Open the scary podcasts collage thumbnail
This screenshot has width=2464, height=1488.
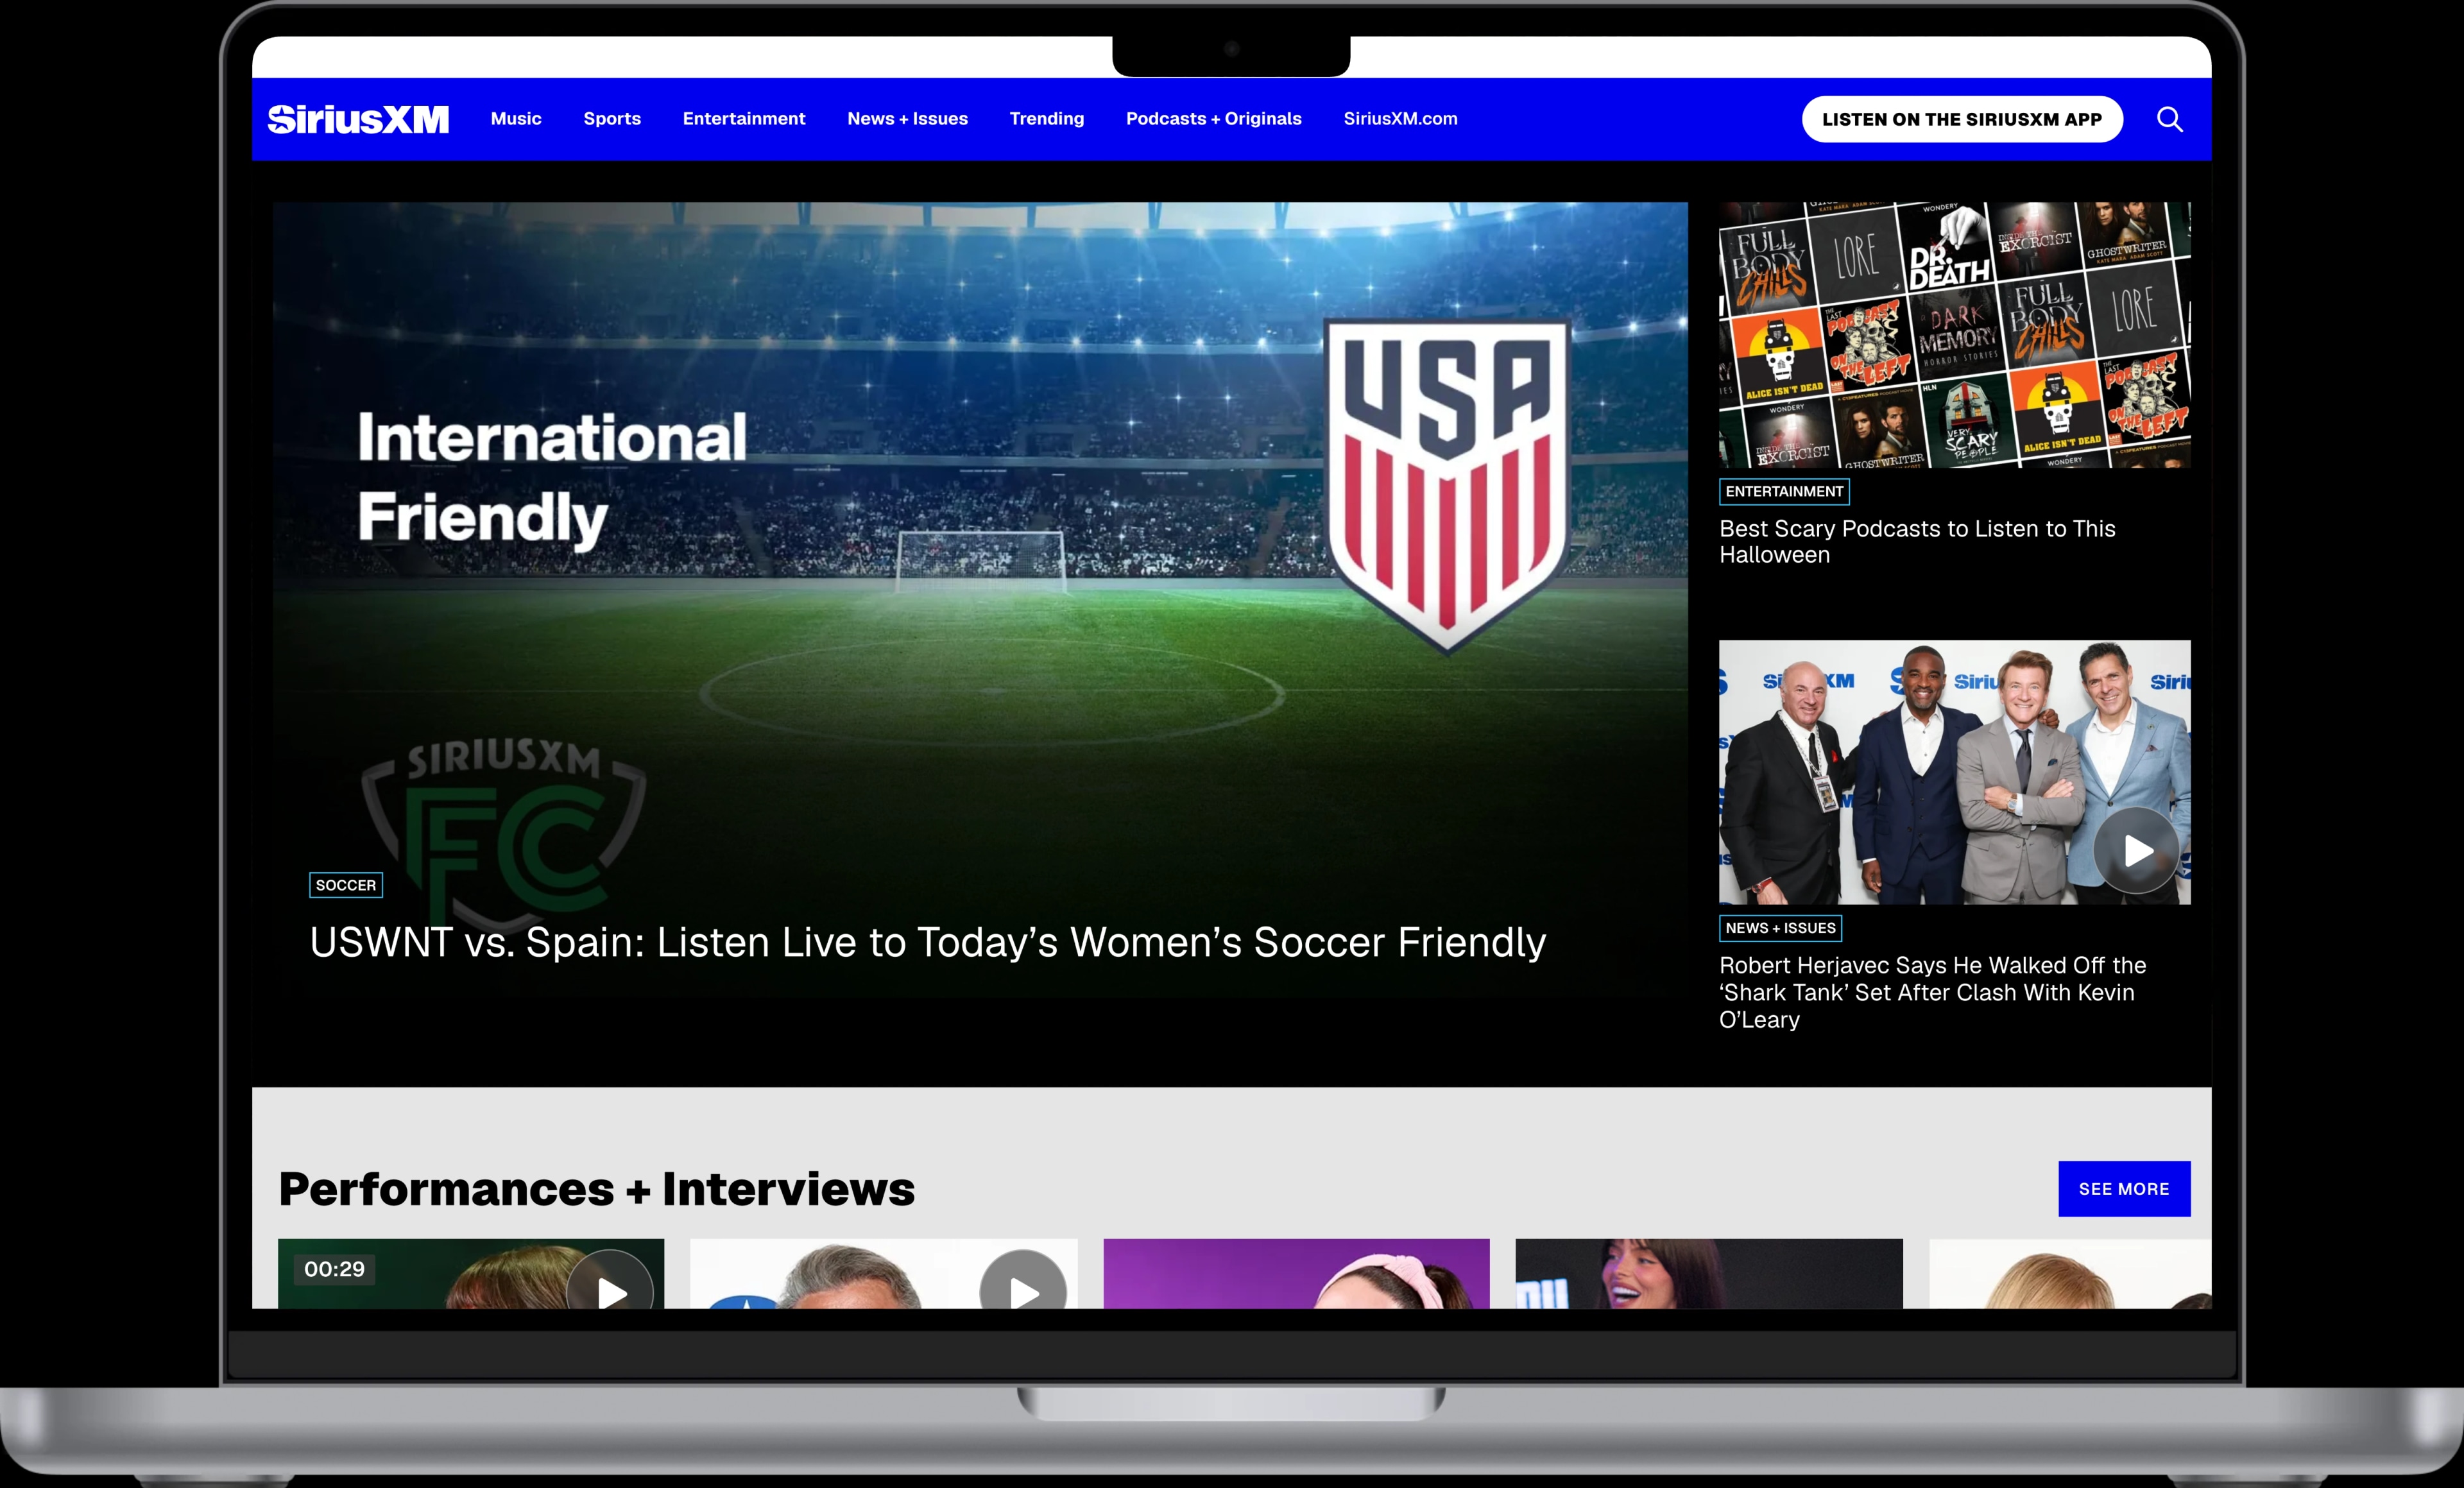pyautogui.click(x=1954, y=335)
